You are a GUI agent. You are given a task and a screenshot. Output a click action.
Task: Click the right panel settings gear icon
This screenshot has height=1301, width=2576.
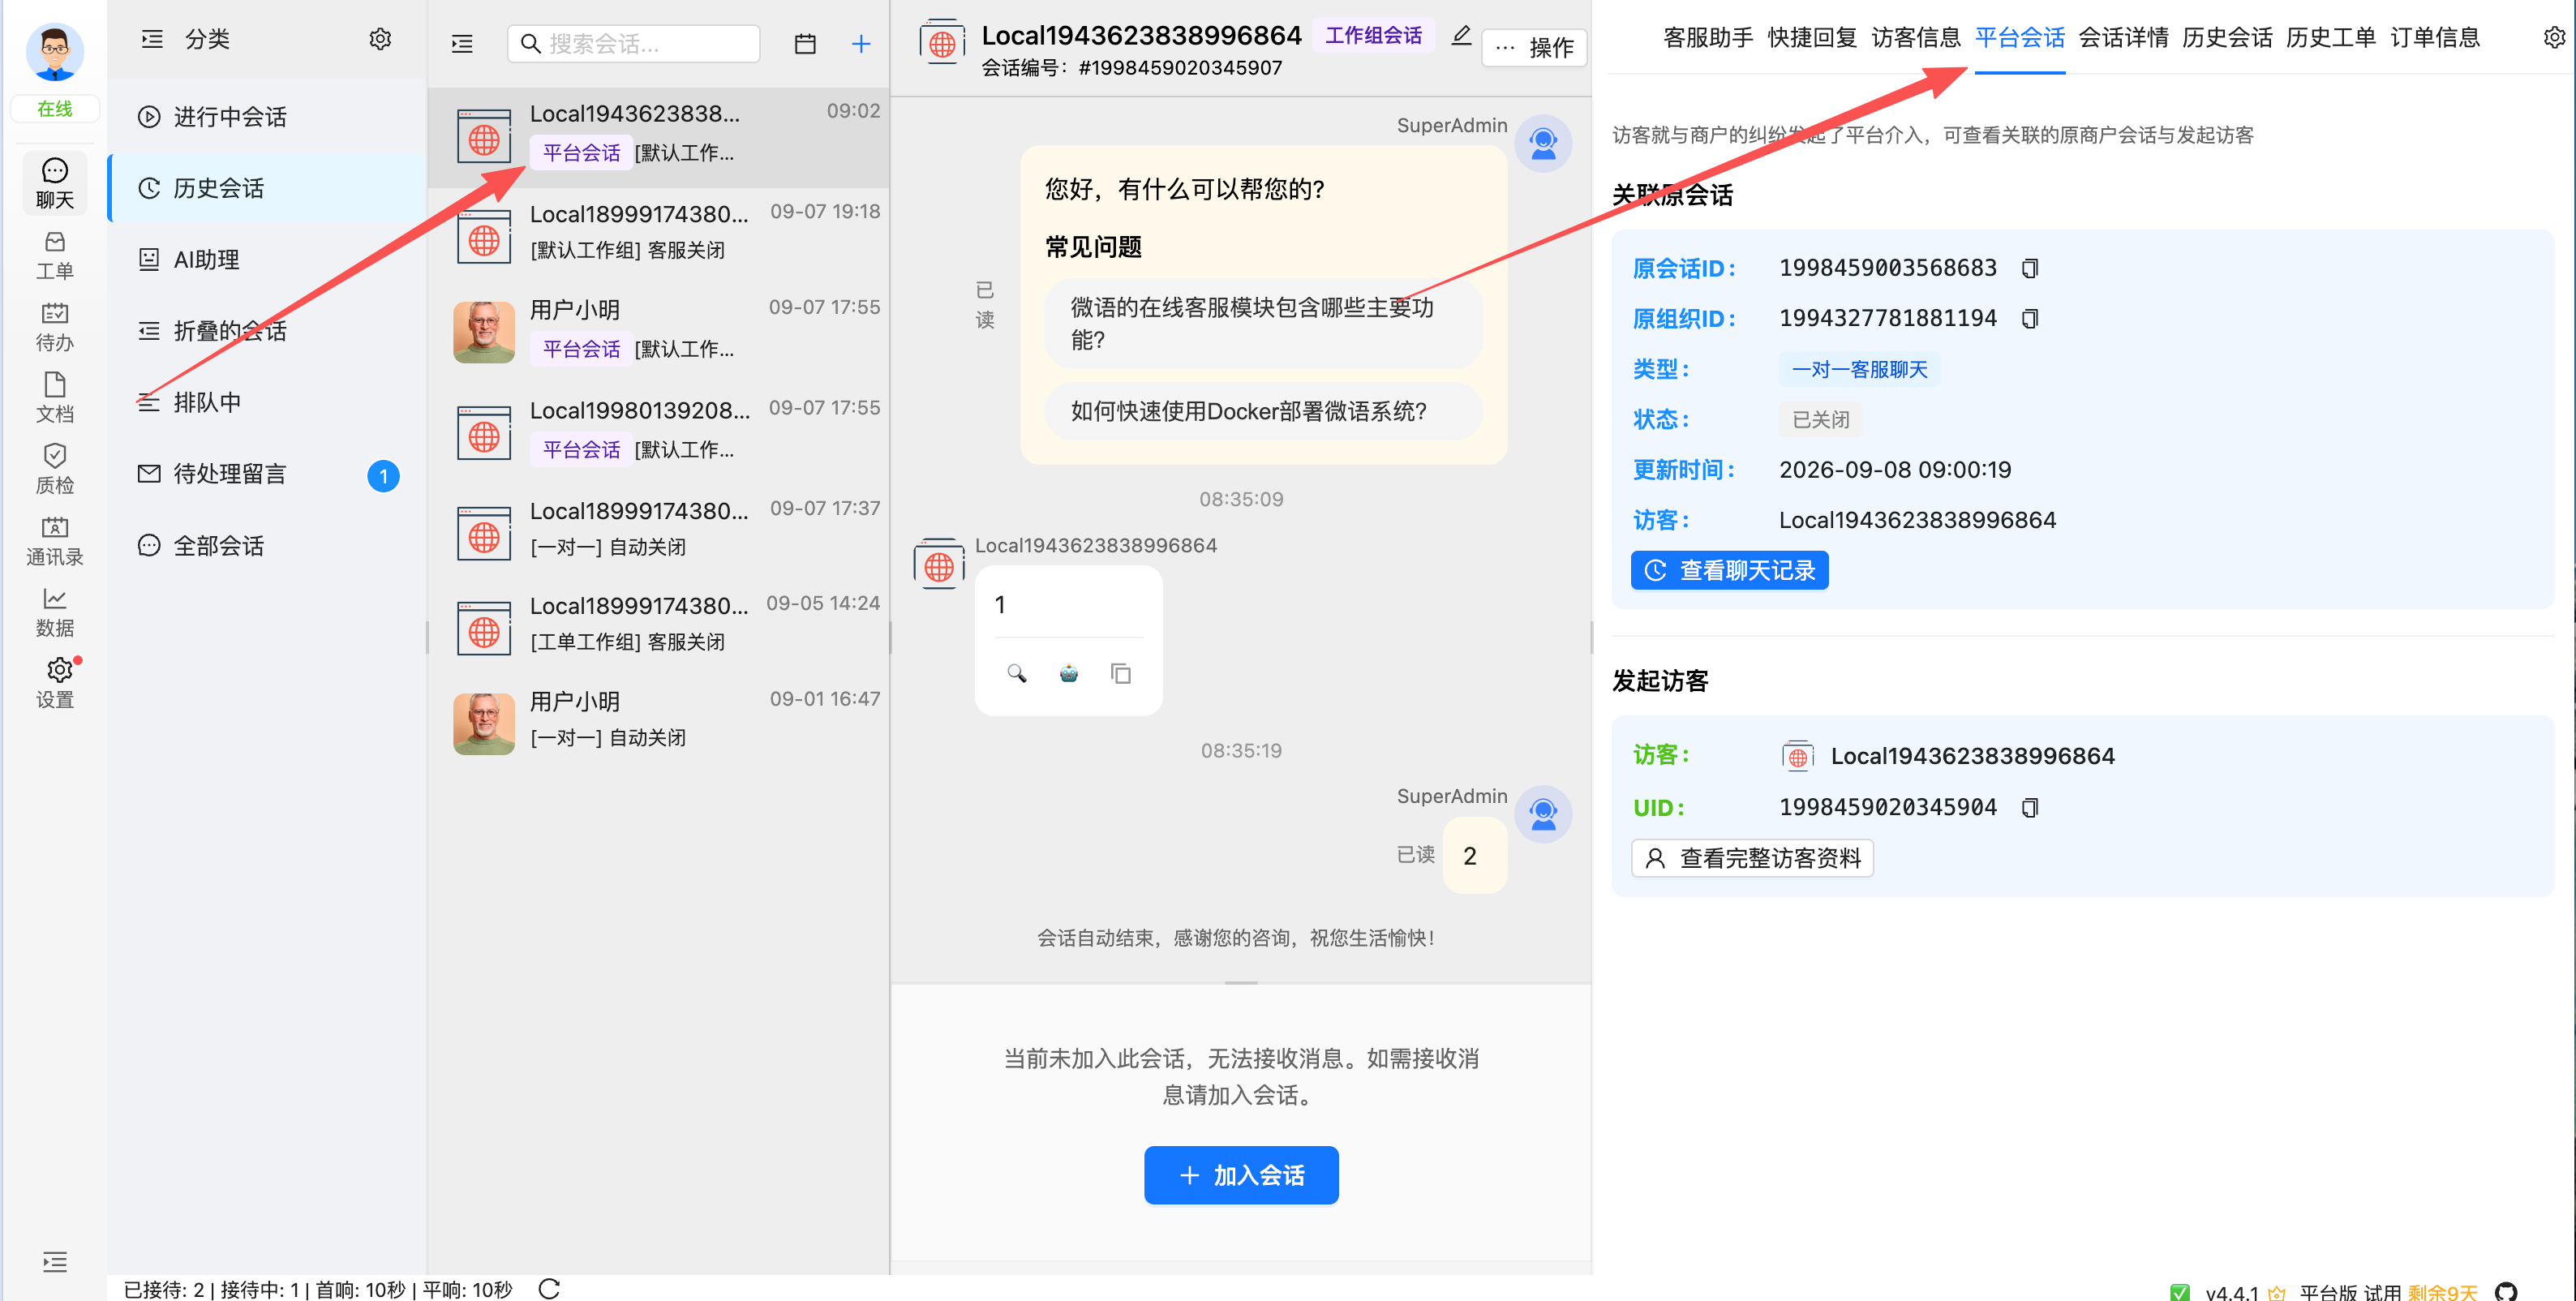2553,38
